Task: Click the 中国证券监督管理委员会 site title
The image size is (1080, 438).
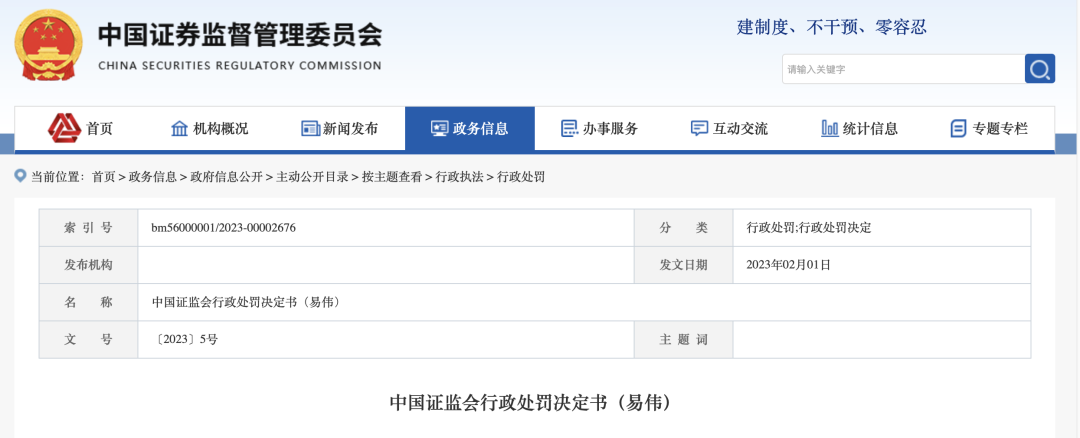Action: 240,35
